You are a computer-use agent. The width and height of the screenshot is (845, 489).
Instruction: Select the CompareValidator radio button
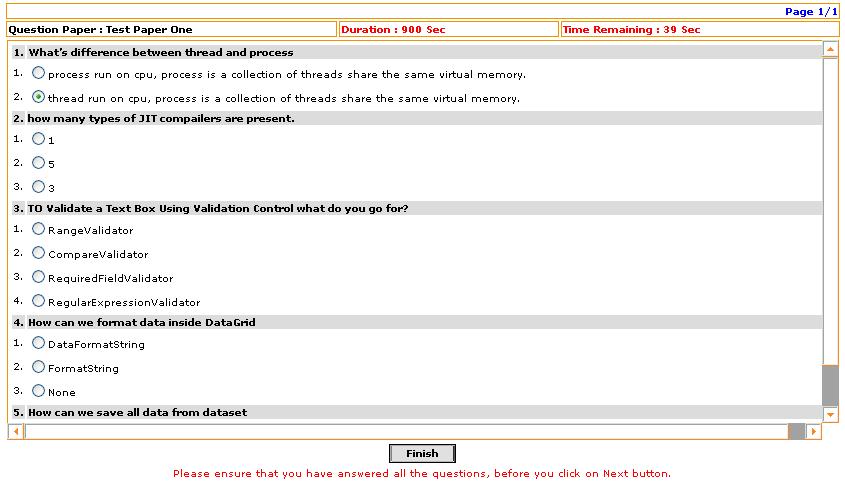coord(38,252)
